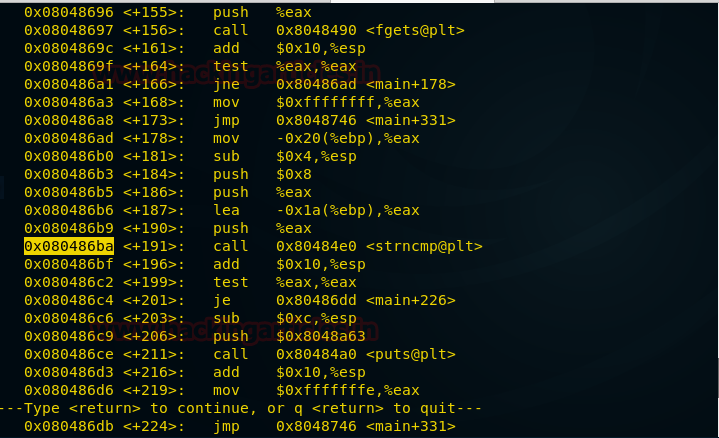Click the $0xffffffff,%eax mov operand
Viewport: 719px width, 438px height.
pos(338,102)
